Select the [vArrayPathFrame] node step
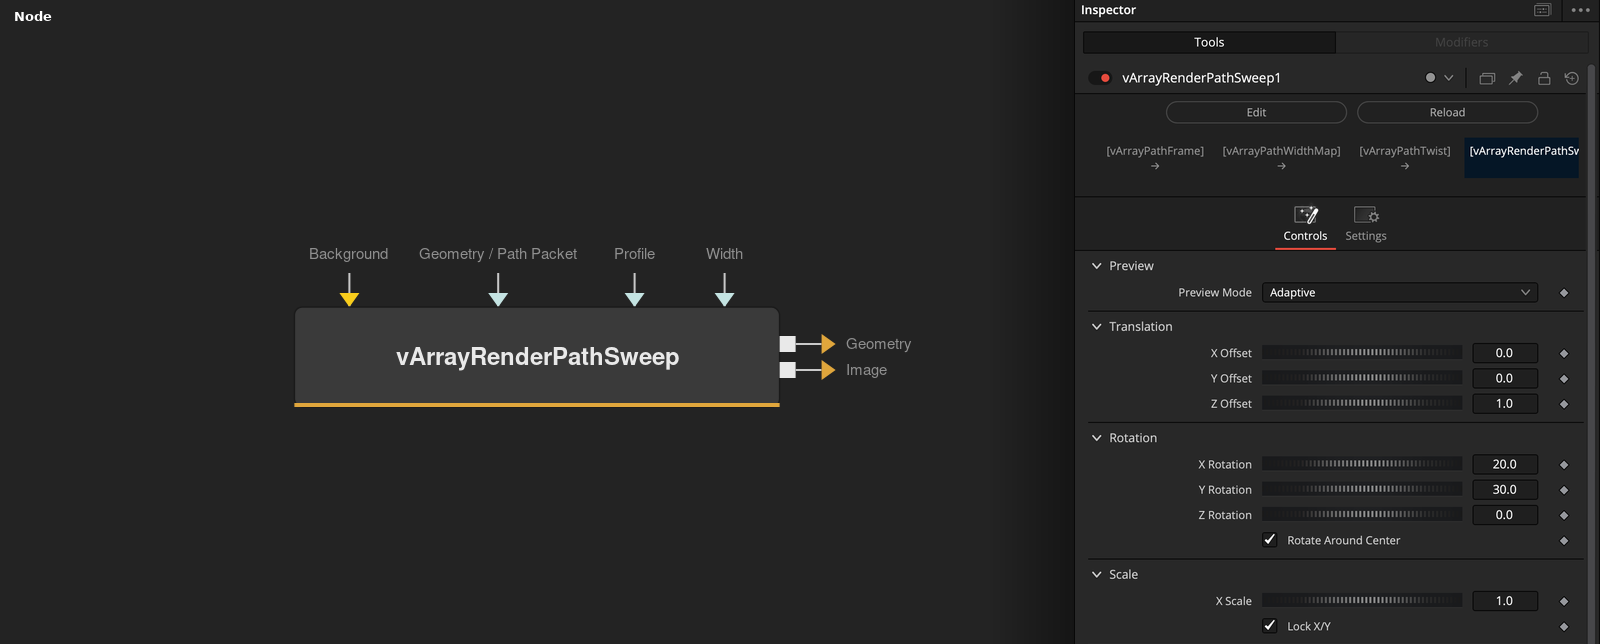 [x=1155, y=157]
